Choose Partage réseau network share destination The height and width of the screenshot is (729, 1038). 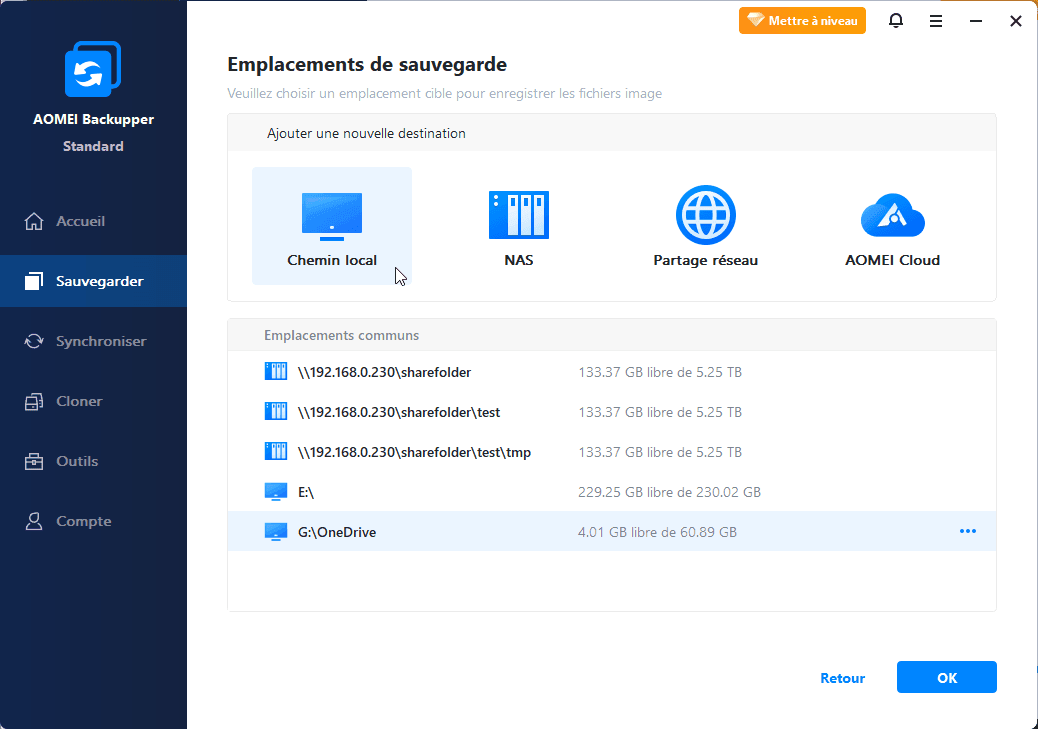706,226
